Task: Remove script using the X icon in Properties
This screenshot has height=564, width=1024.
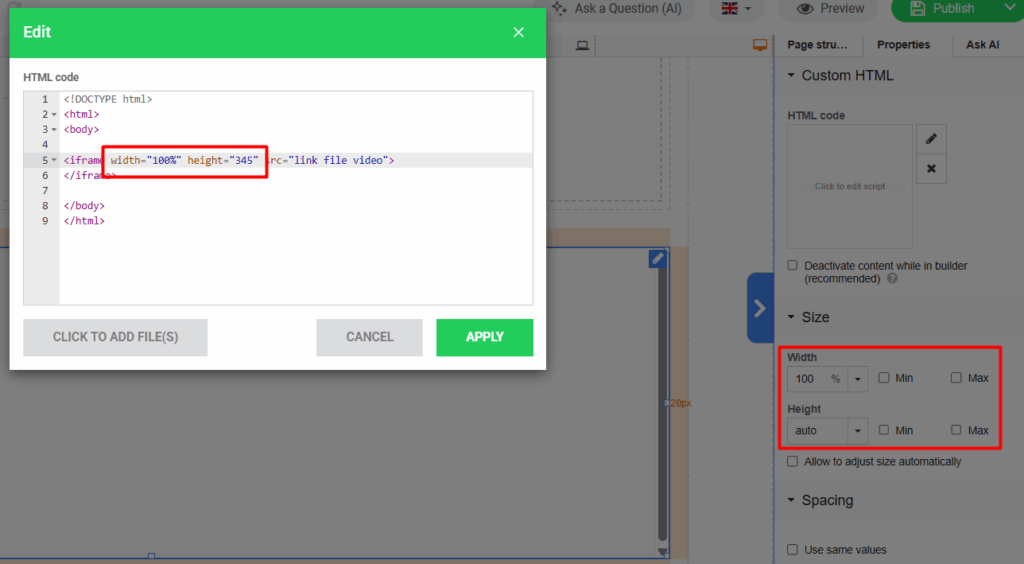Action: pyautogui.click(x=931, y=168)
